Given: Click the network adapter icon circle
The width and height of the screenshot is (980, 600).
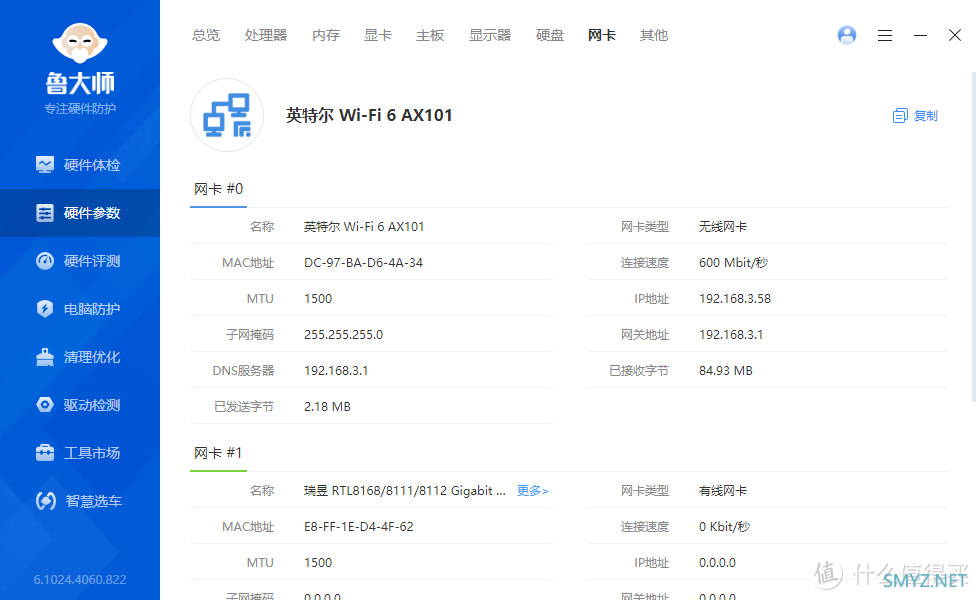Looking at the screenshot, I should [x=227, y=115].
